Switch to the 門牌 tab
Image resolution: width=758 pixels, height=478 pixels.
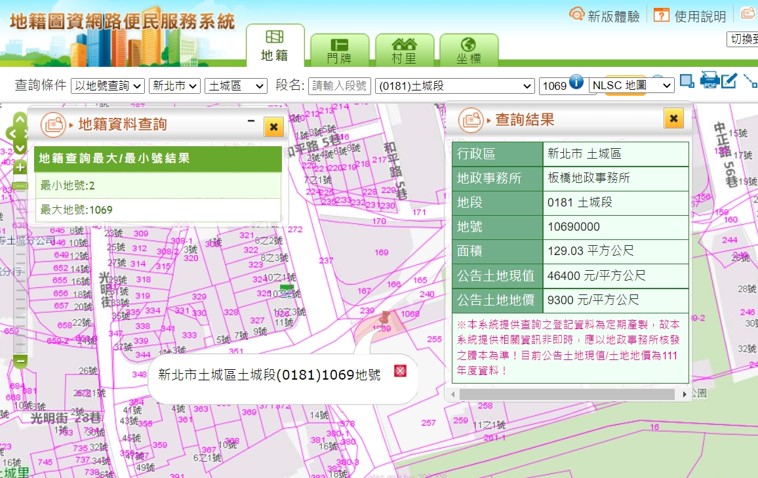coord(339,50)
